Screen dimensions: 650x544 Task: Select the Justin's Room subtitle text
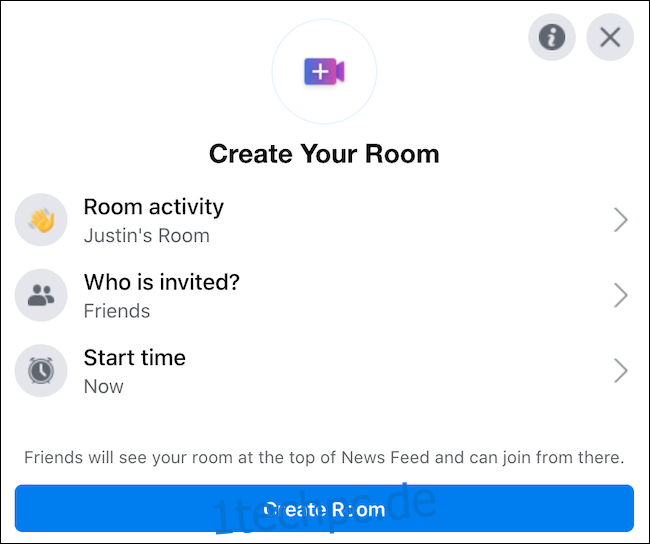(x=147, y=236)
